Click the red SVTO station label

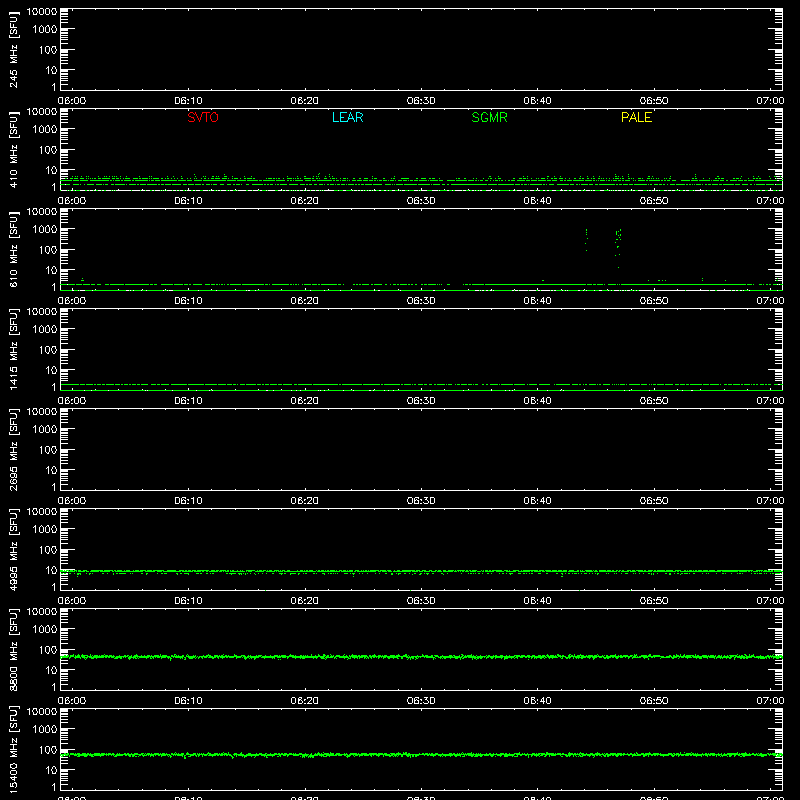(x=203, y=117)
